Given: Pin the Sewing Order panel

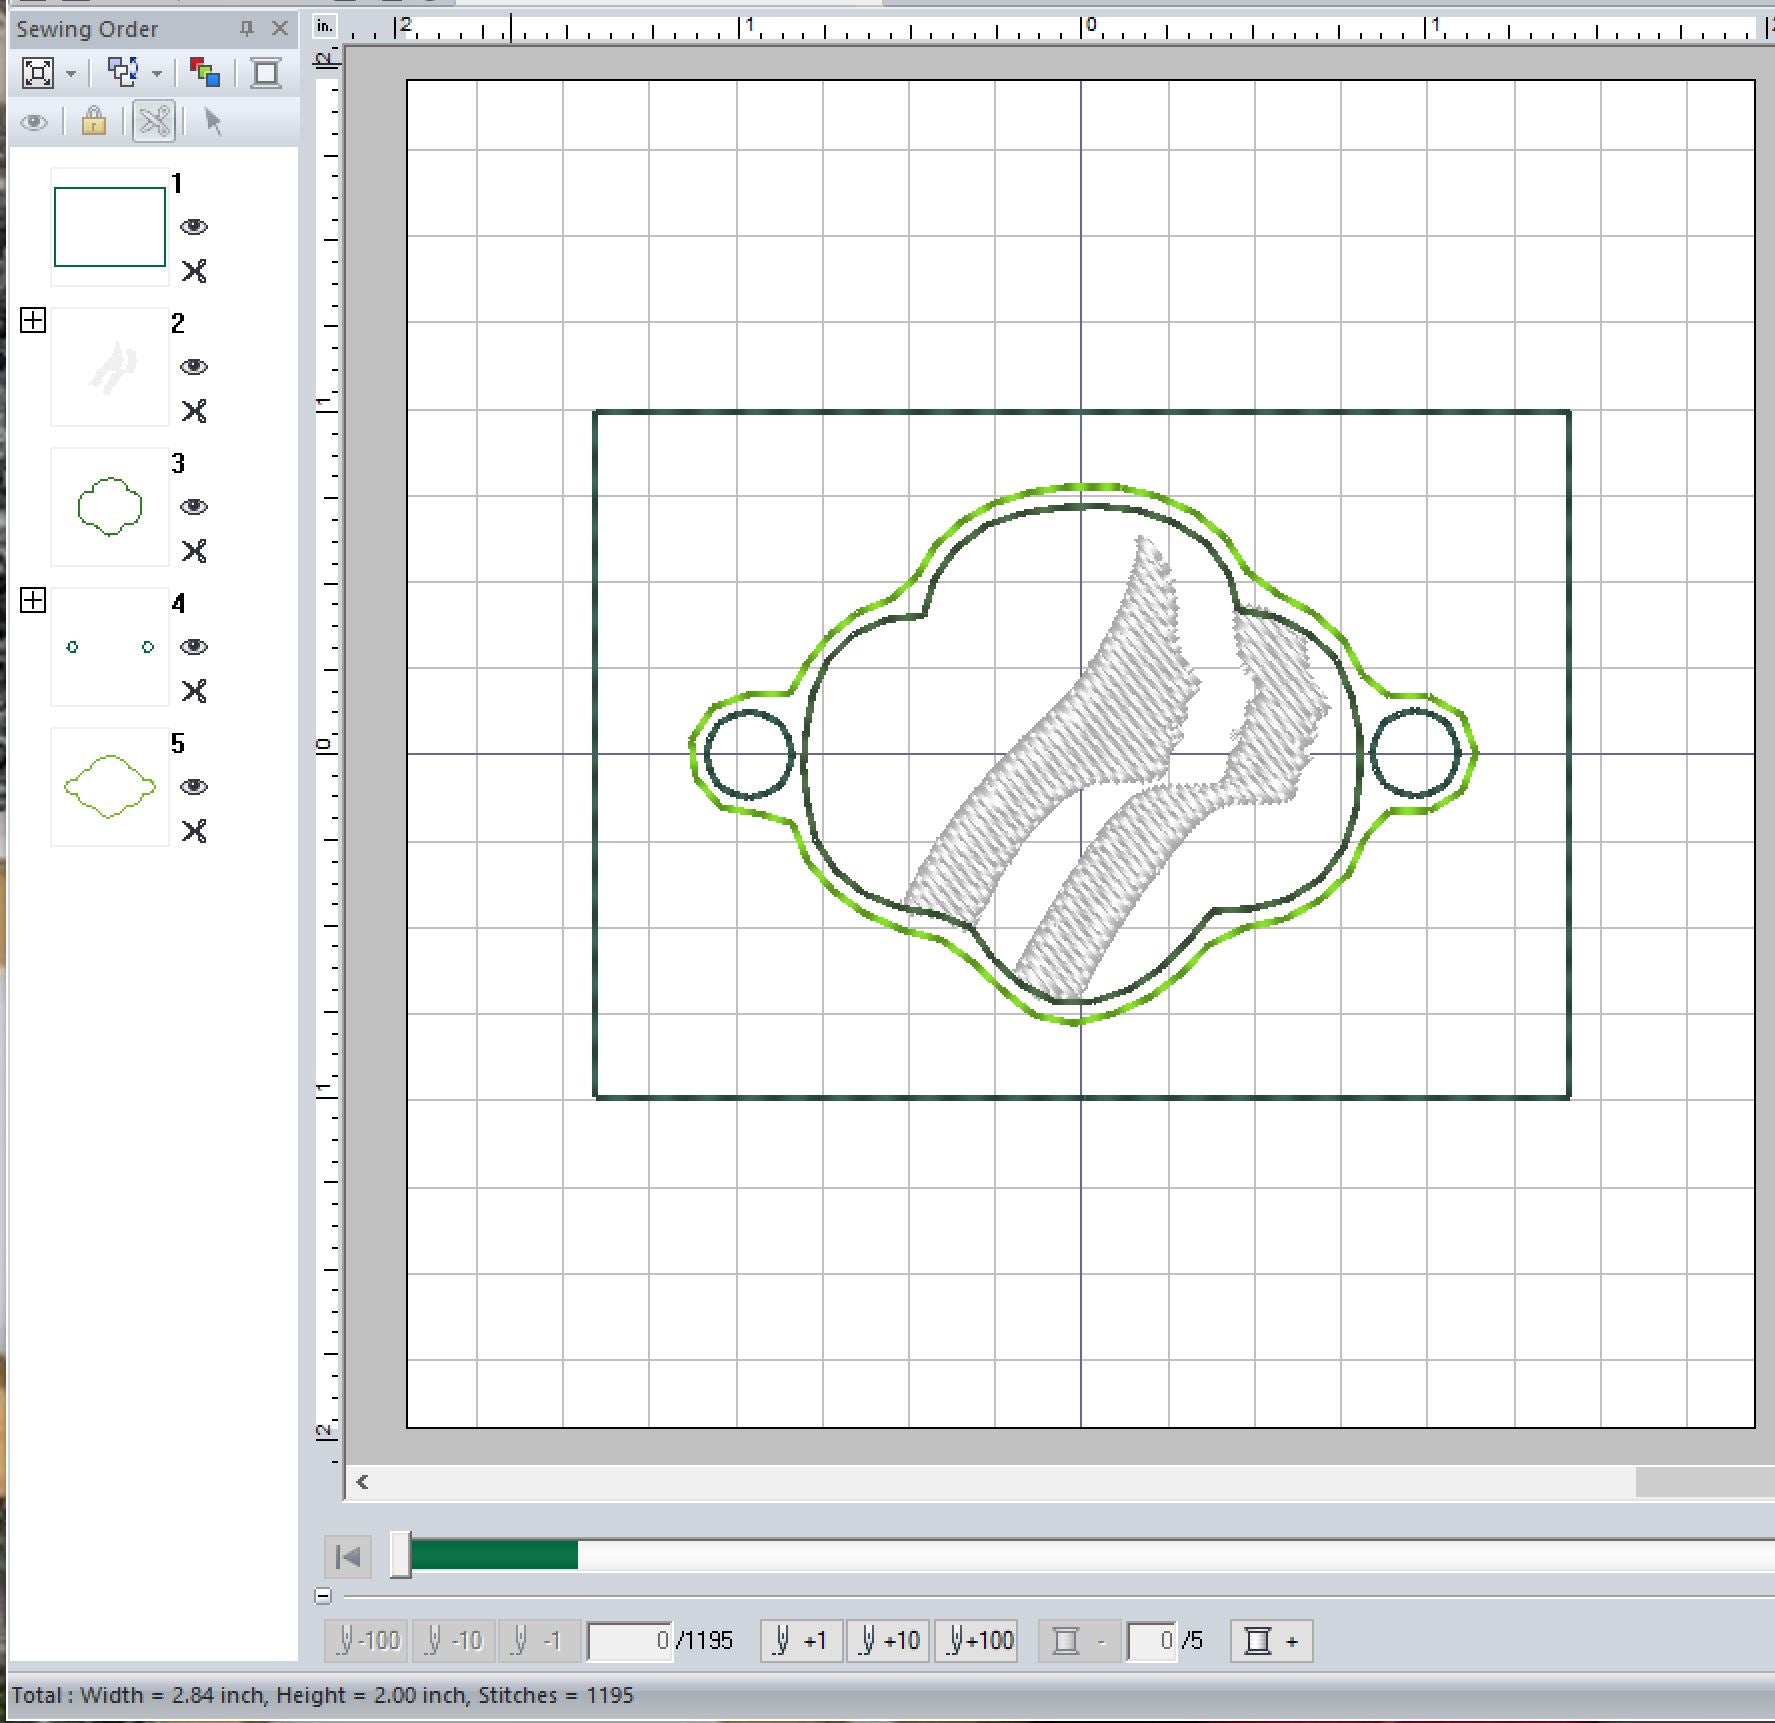Looking at the screenshot, I should (247, 29).
